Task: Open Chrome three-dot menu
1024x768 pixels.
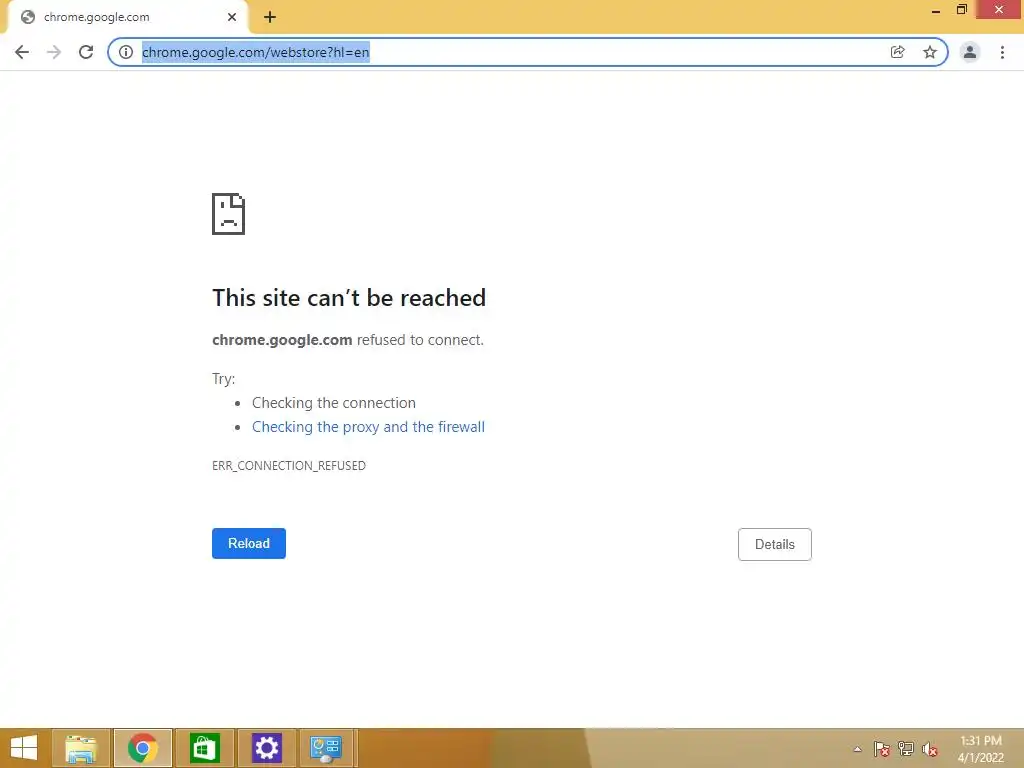Action: point(1002,52)
